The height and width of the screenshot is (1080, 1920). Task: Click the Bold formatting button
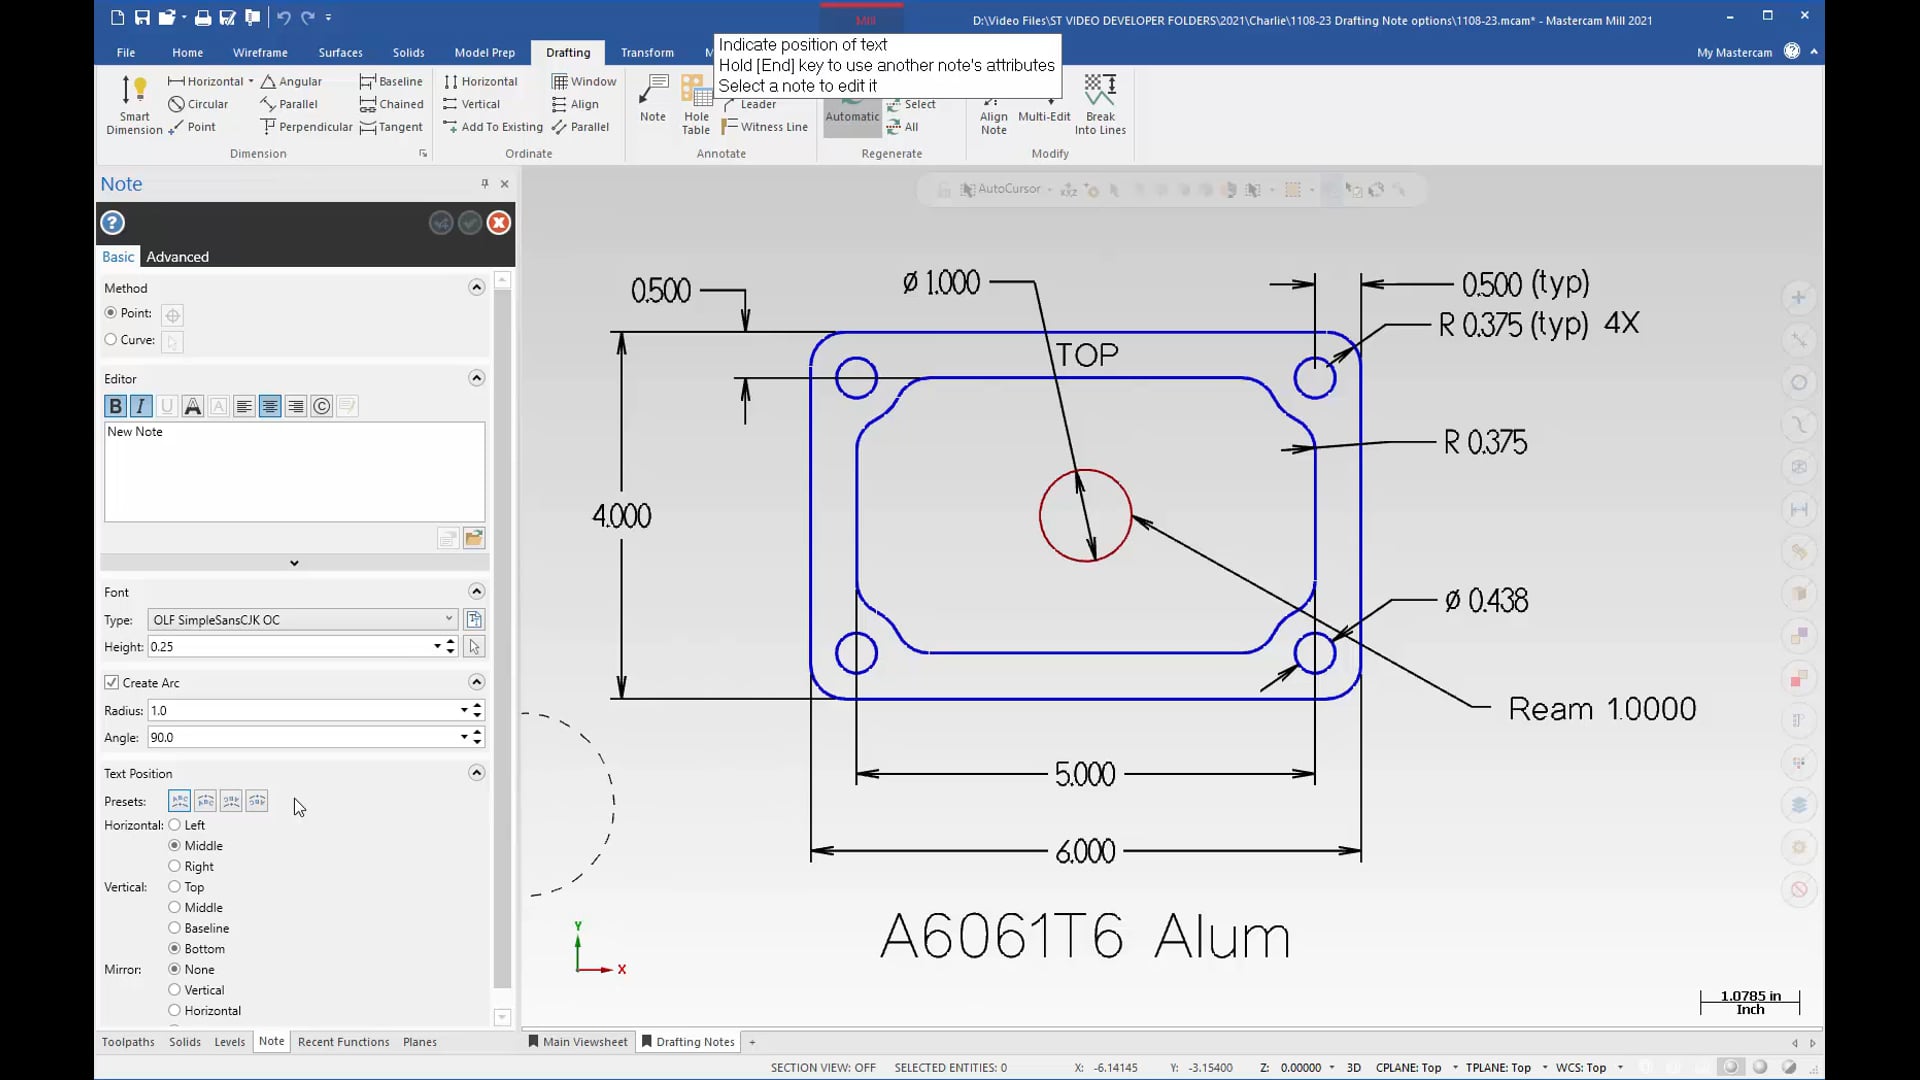tap(115, 405)
